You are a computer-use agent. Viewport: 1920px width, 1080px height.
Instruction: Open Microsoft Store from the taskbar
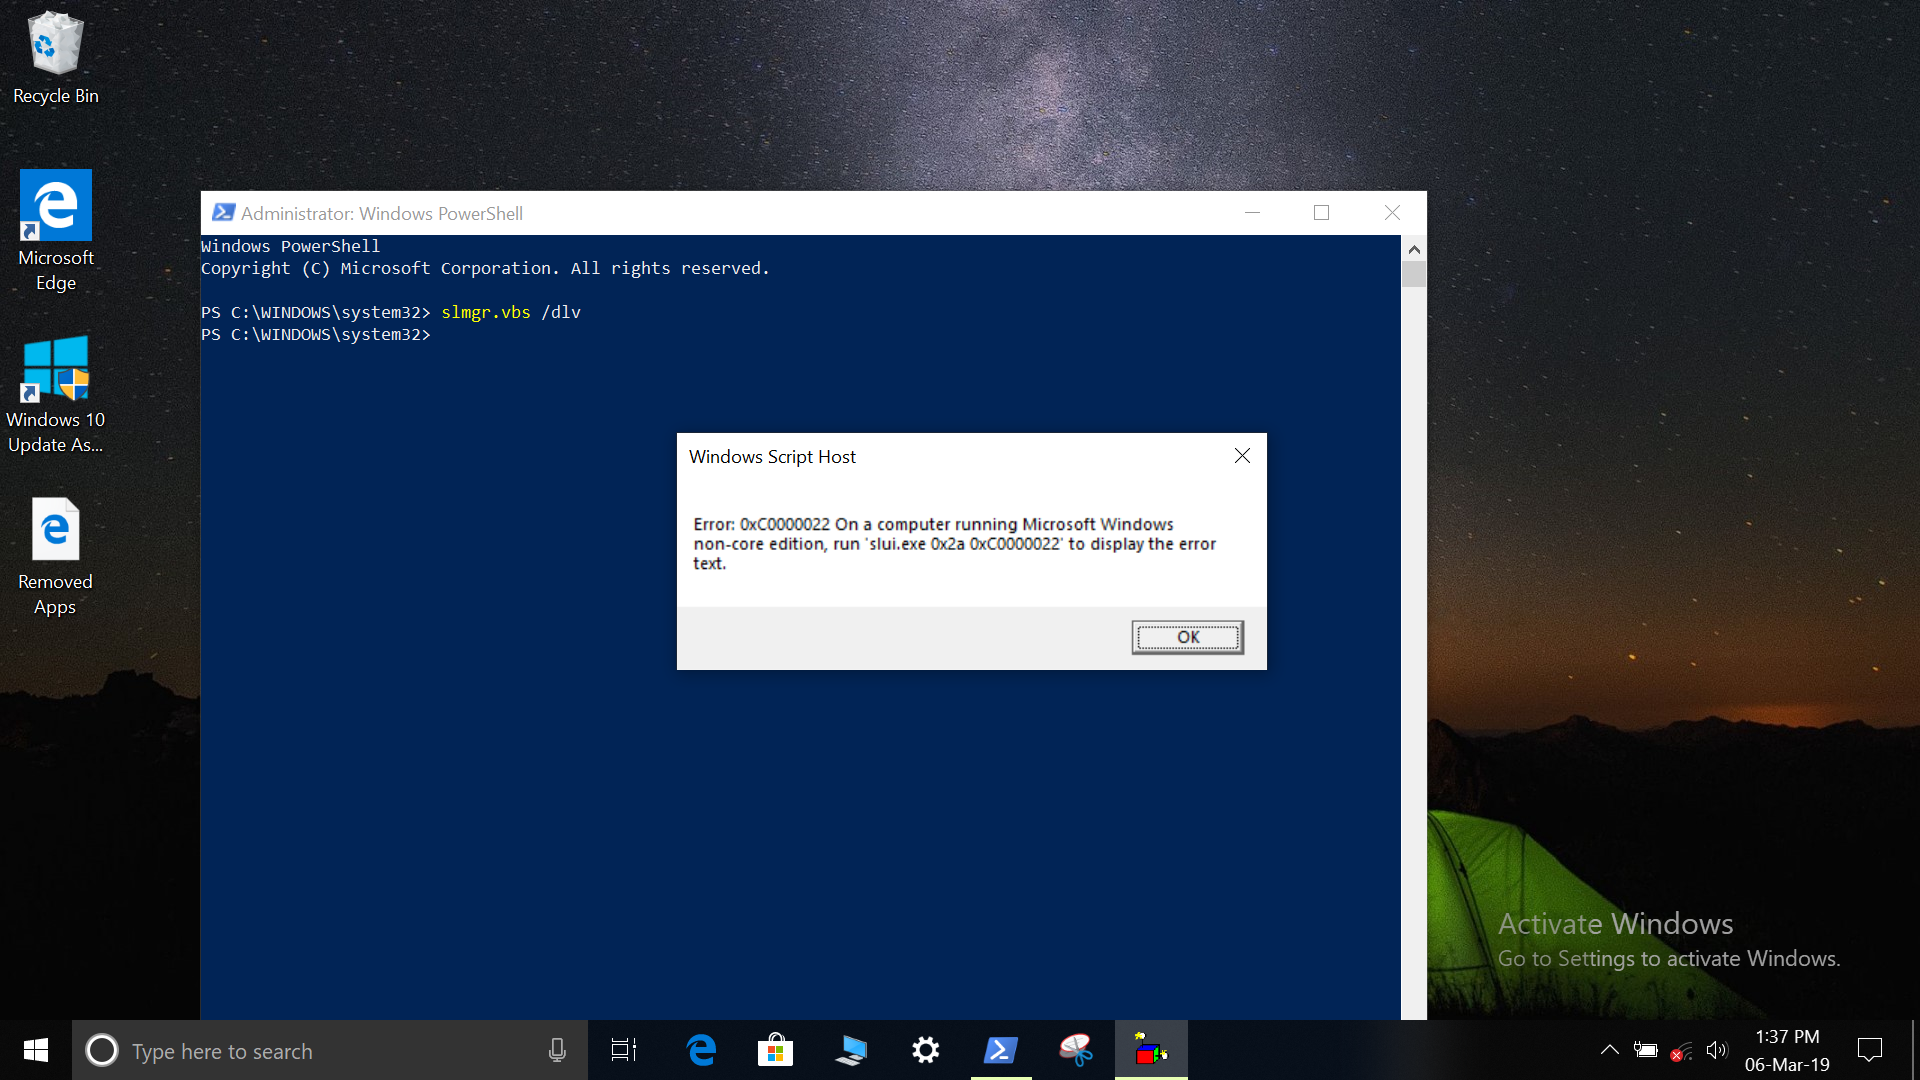click(775, 1051)
